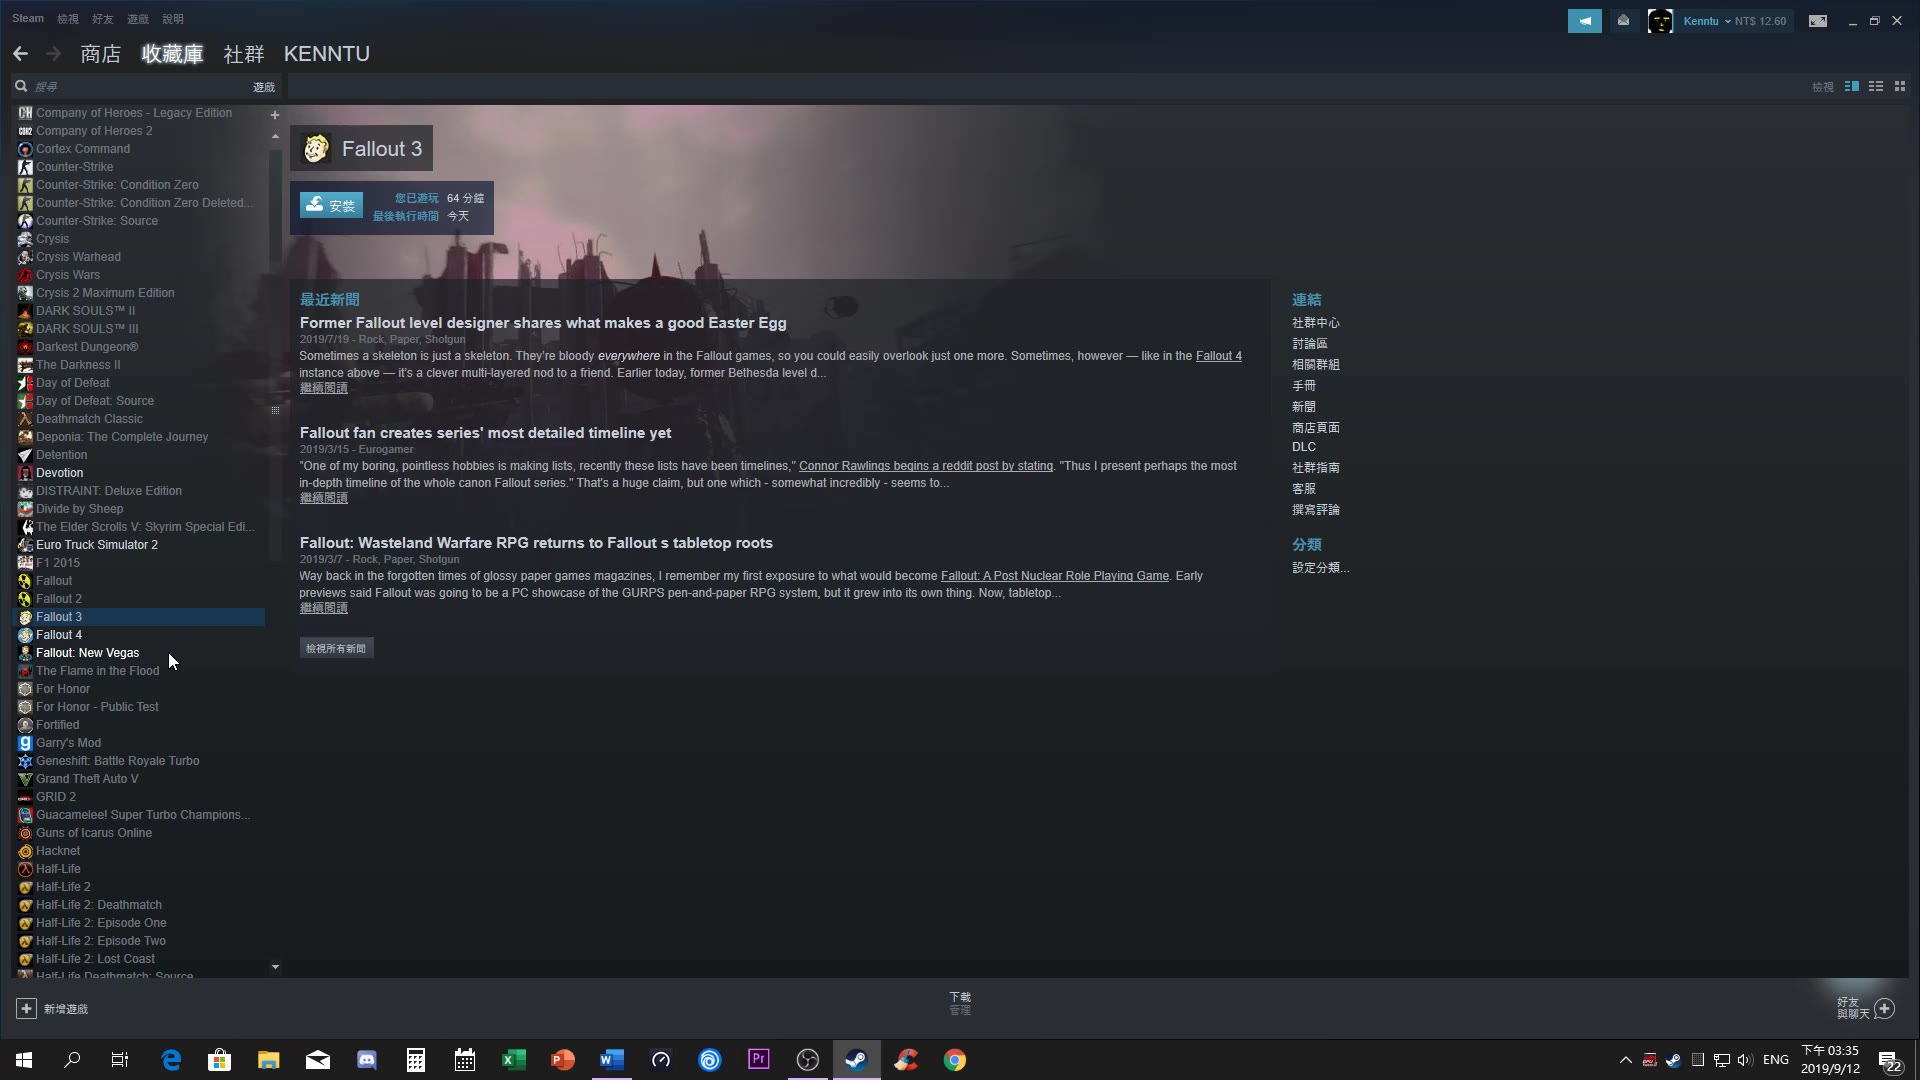Open the 商店 store tab

click(100, 53)
